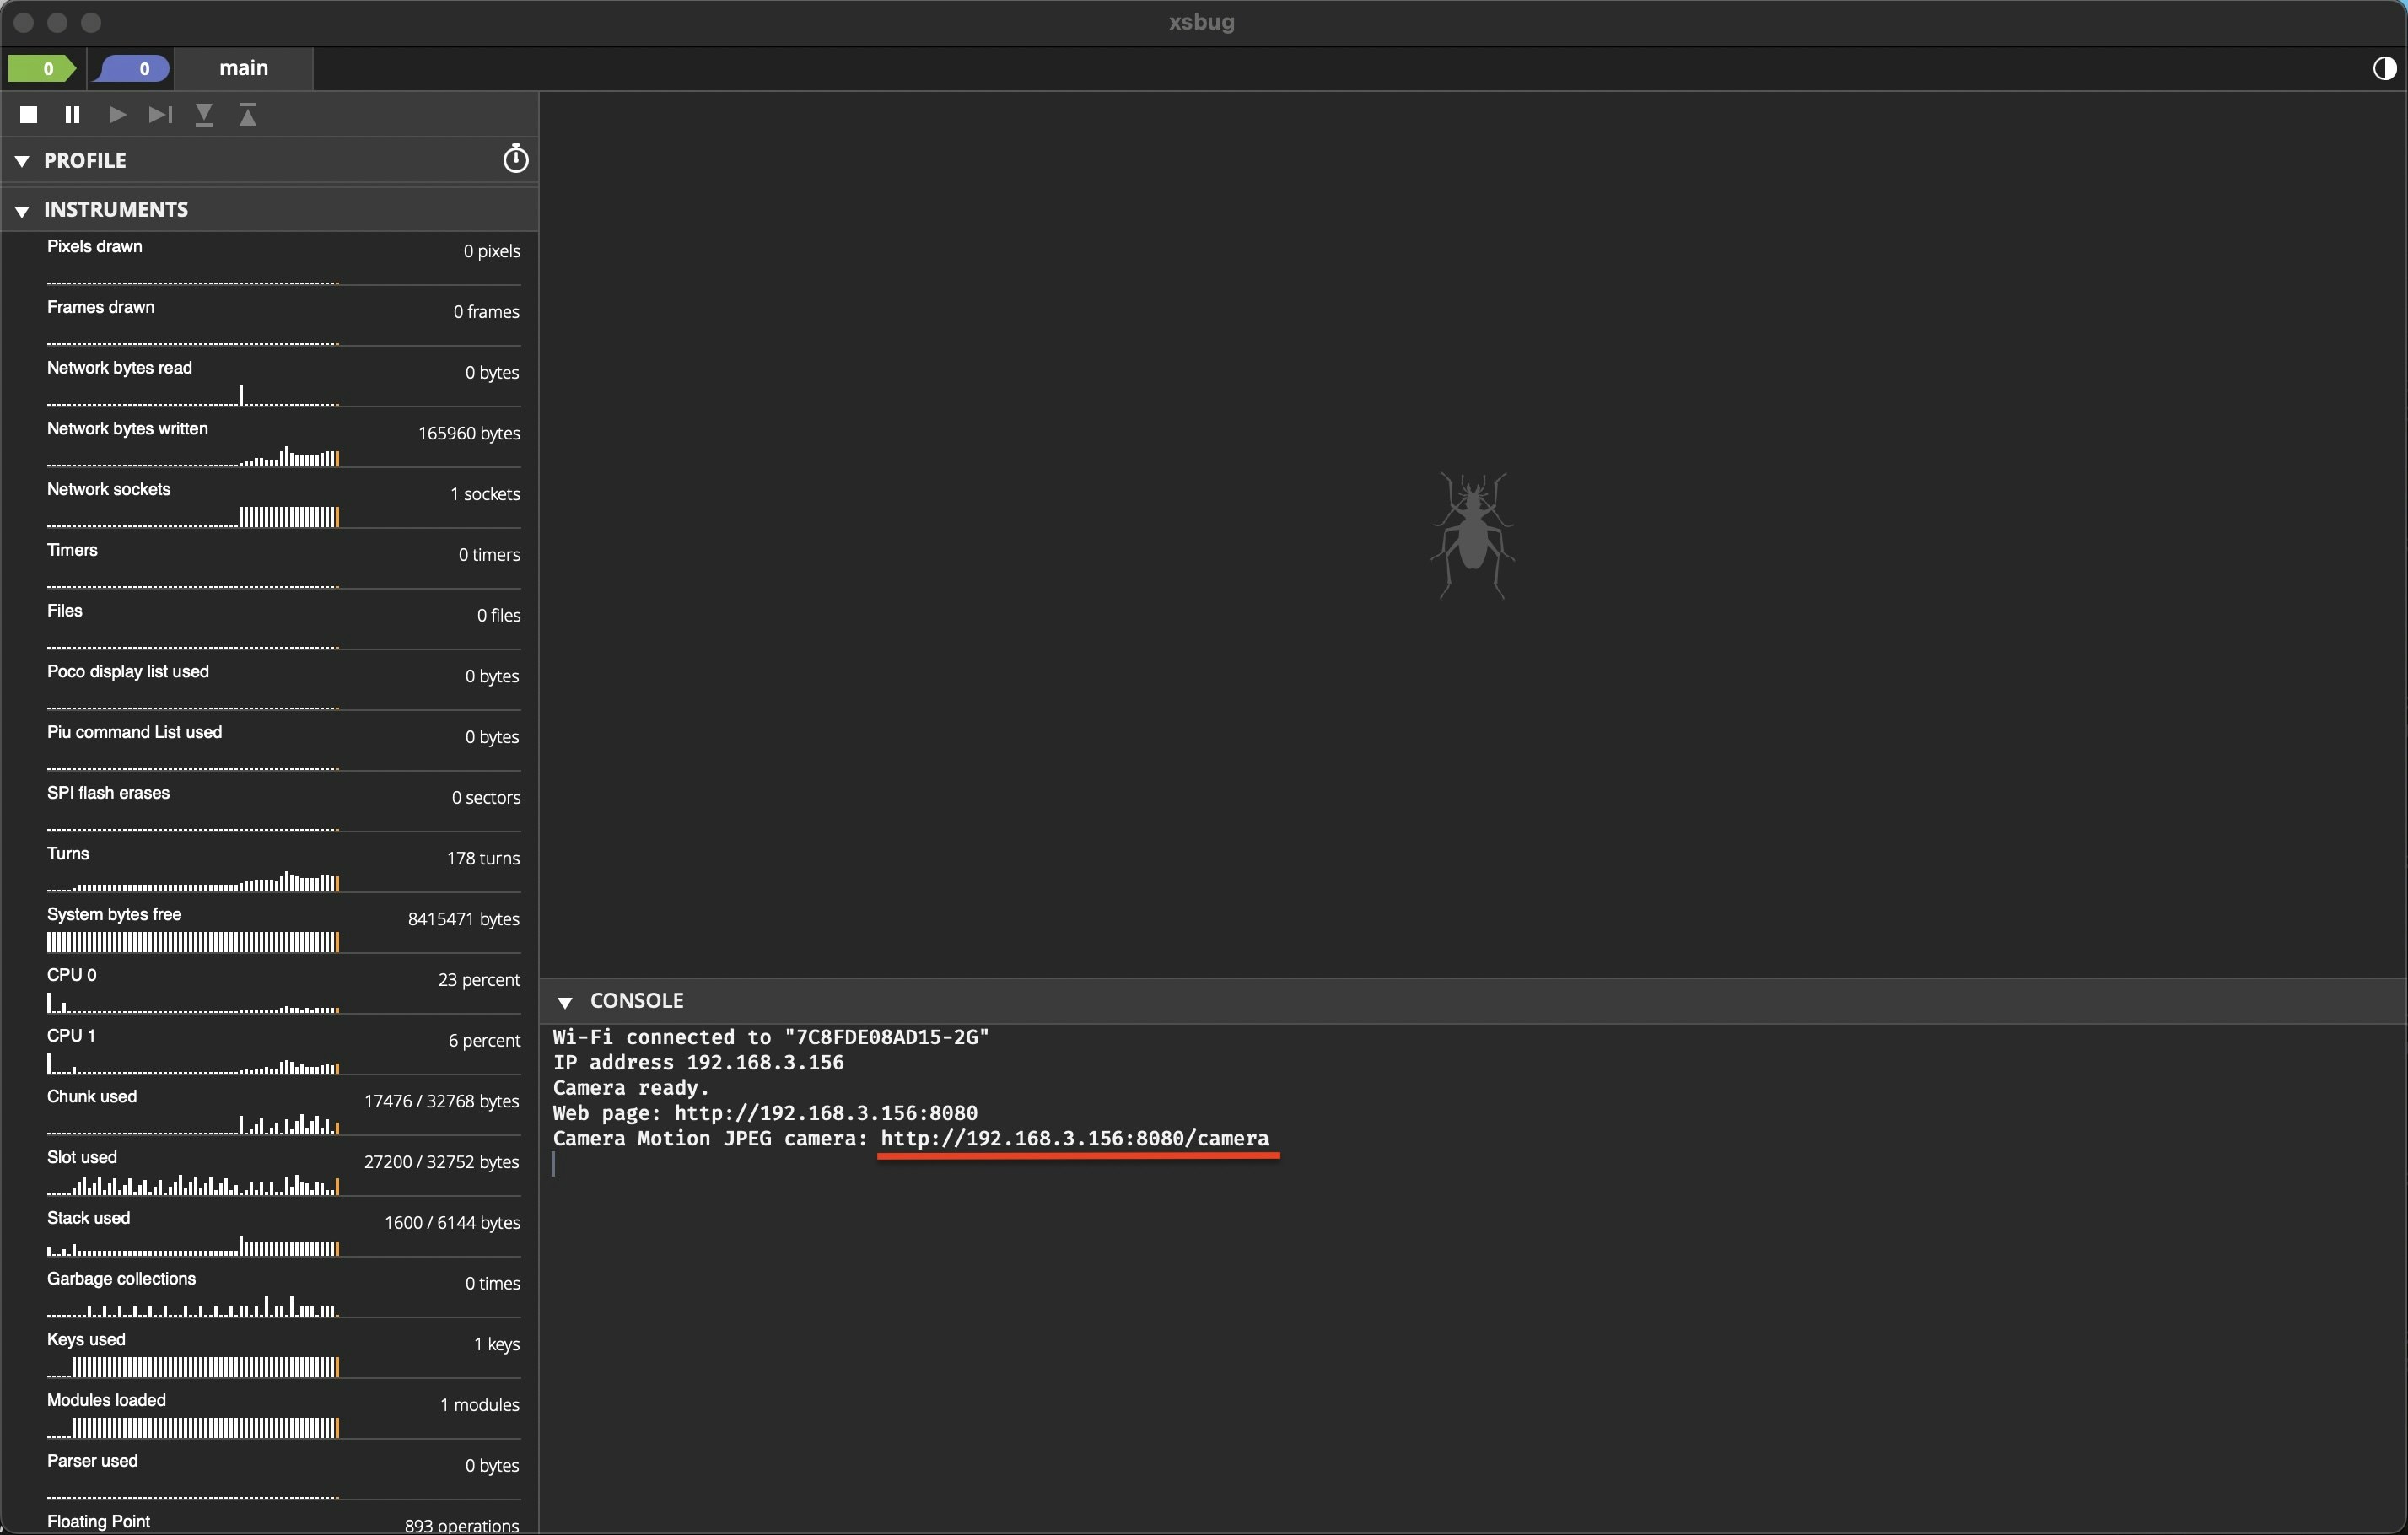This screenshot has height=1535, width=2408.
Task: Click the underlined camera URL in console
Action: point(1074,1138)
